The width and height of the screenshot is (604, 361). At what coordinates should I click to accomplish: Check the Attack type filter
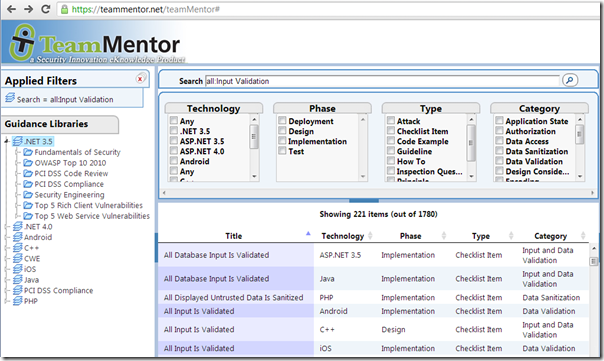(x=391, y=121)
